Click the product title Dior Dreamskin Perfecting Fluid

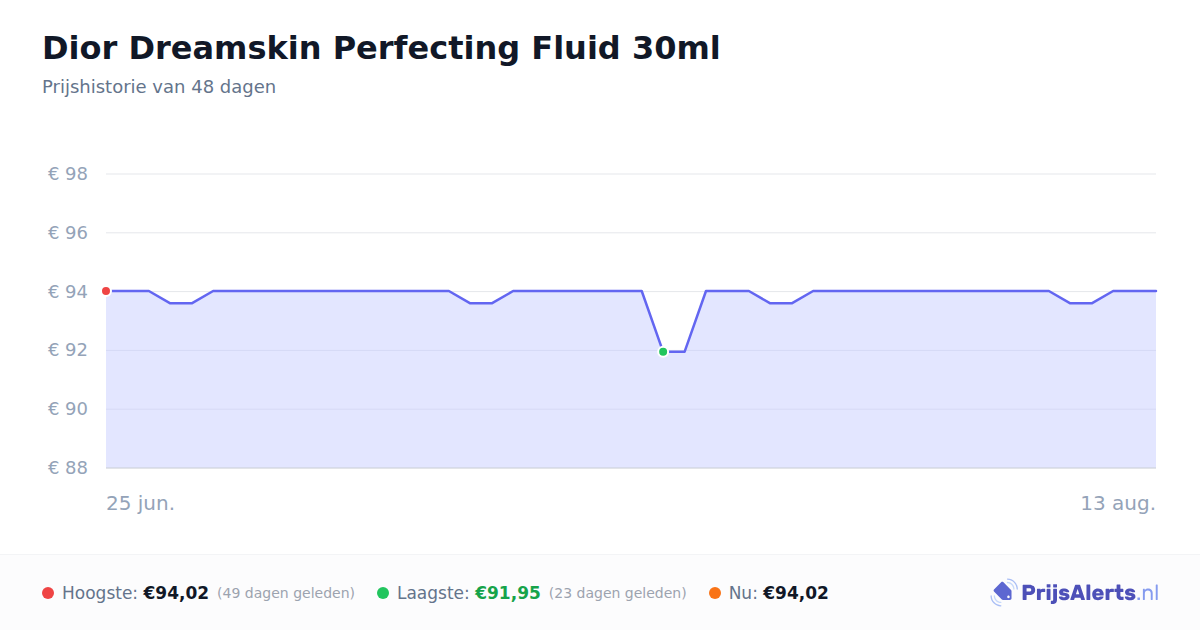[x=381, y=48]
